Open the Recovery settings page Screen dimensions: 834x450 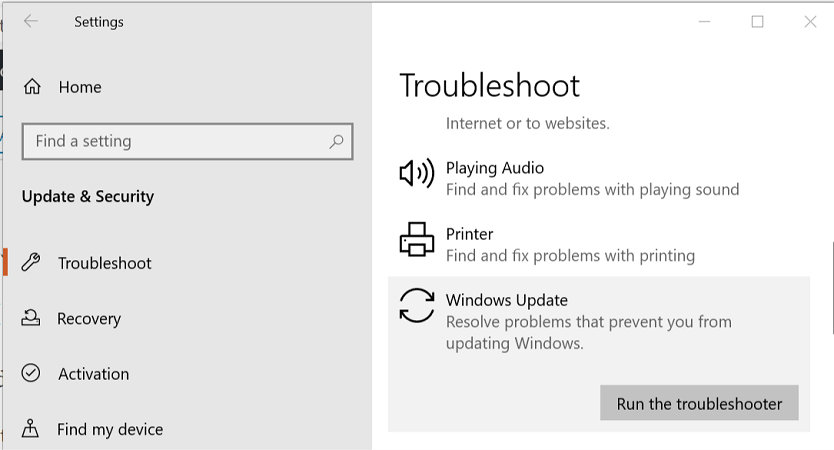[x=89, y=319]
